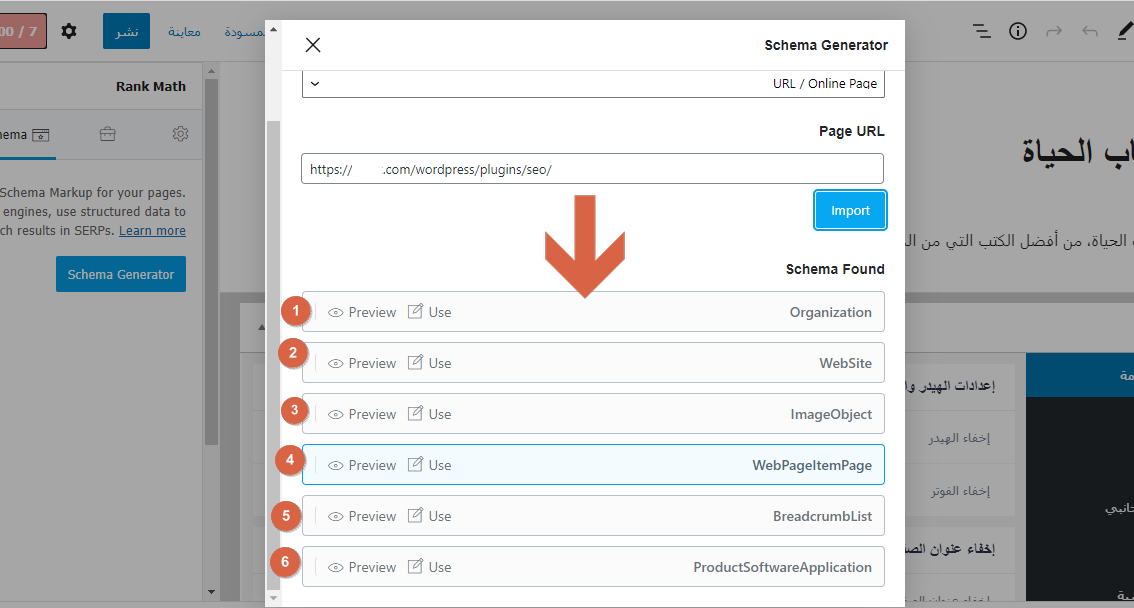Click the Use edit icon for WebSite

tap(415, 363)
